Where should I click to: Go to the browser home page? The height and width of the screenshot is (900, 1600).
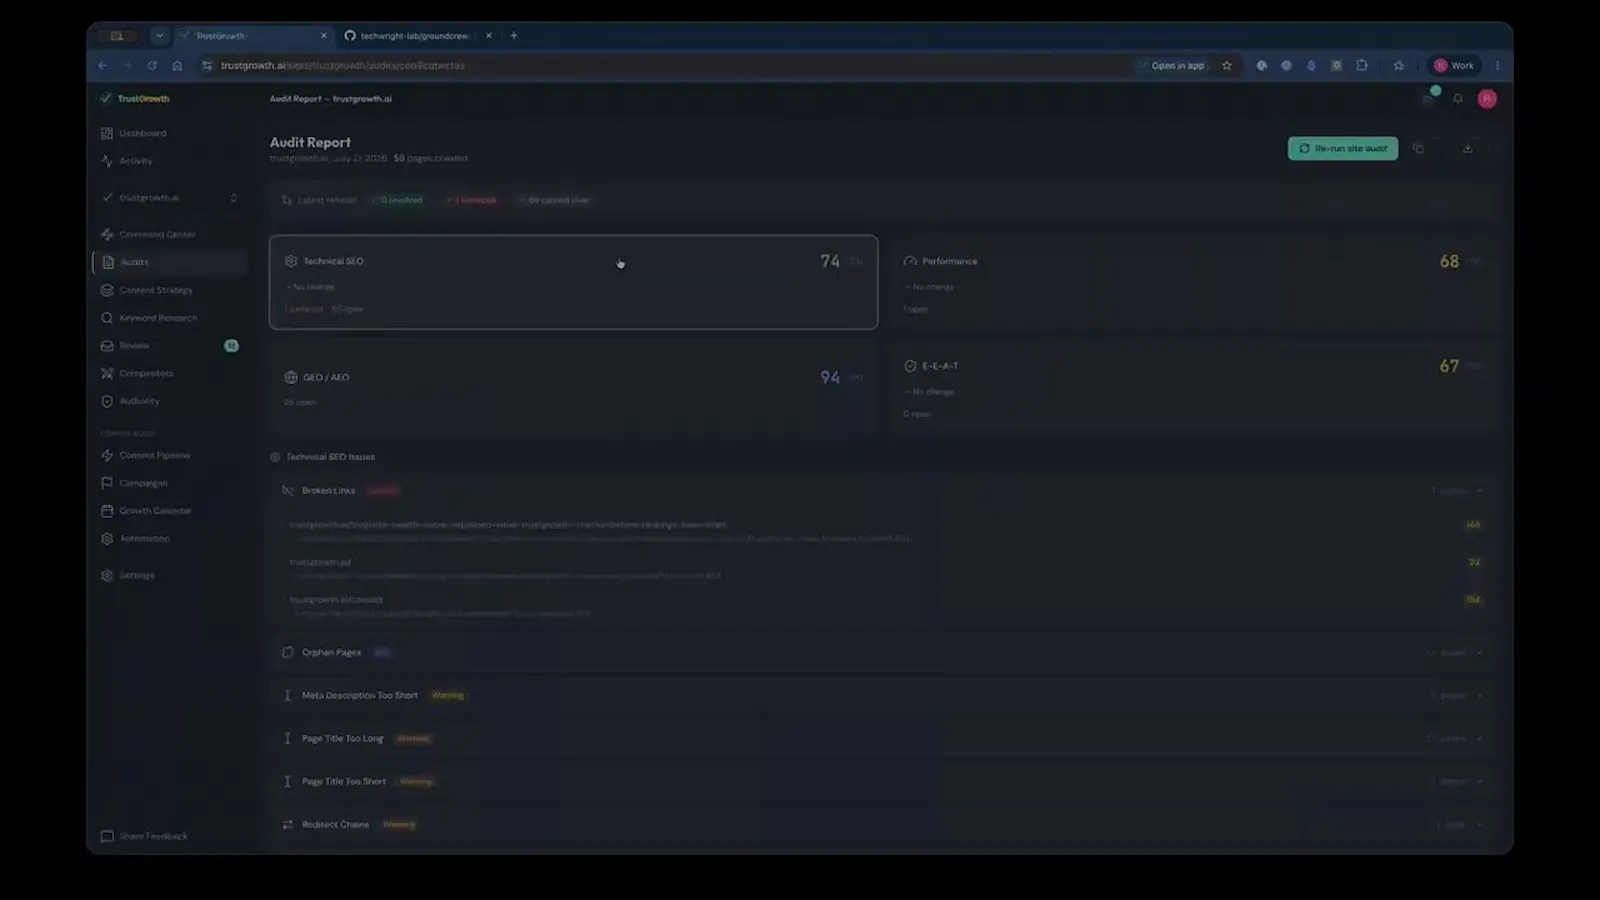[x=177, y=66]
